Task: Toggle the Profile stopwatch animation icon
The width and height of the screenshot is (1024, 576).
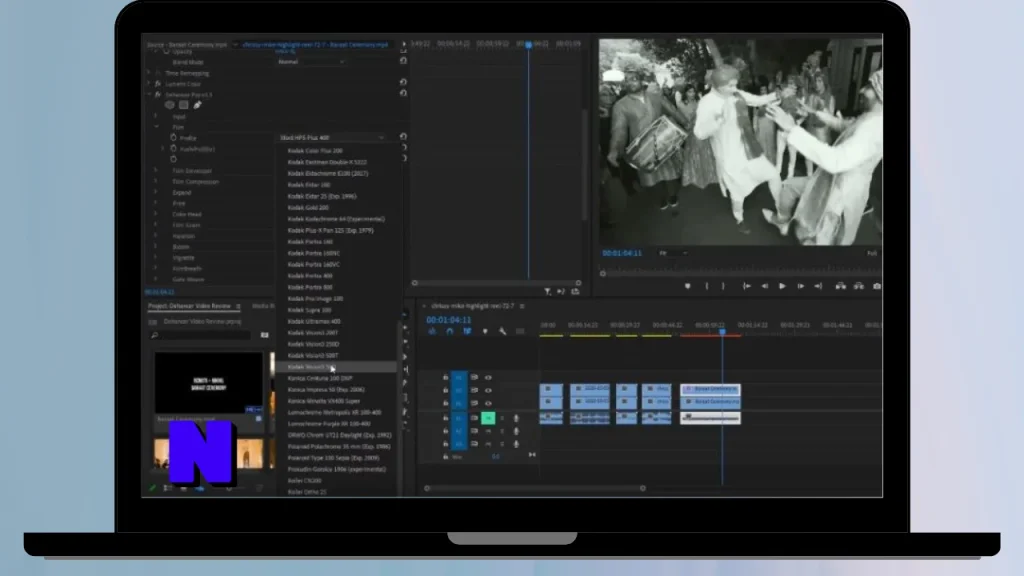Action: click(x=173, y=138)
